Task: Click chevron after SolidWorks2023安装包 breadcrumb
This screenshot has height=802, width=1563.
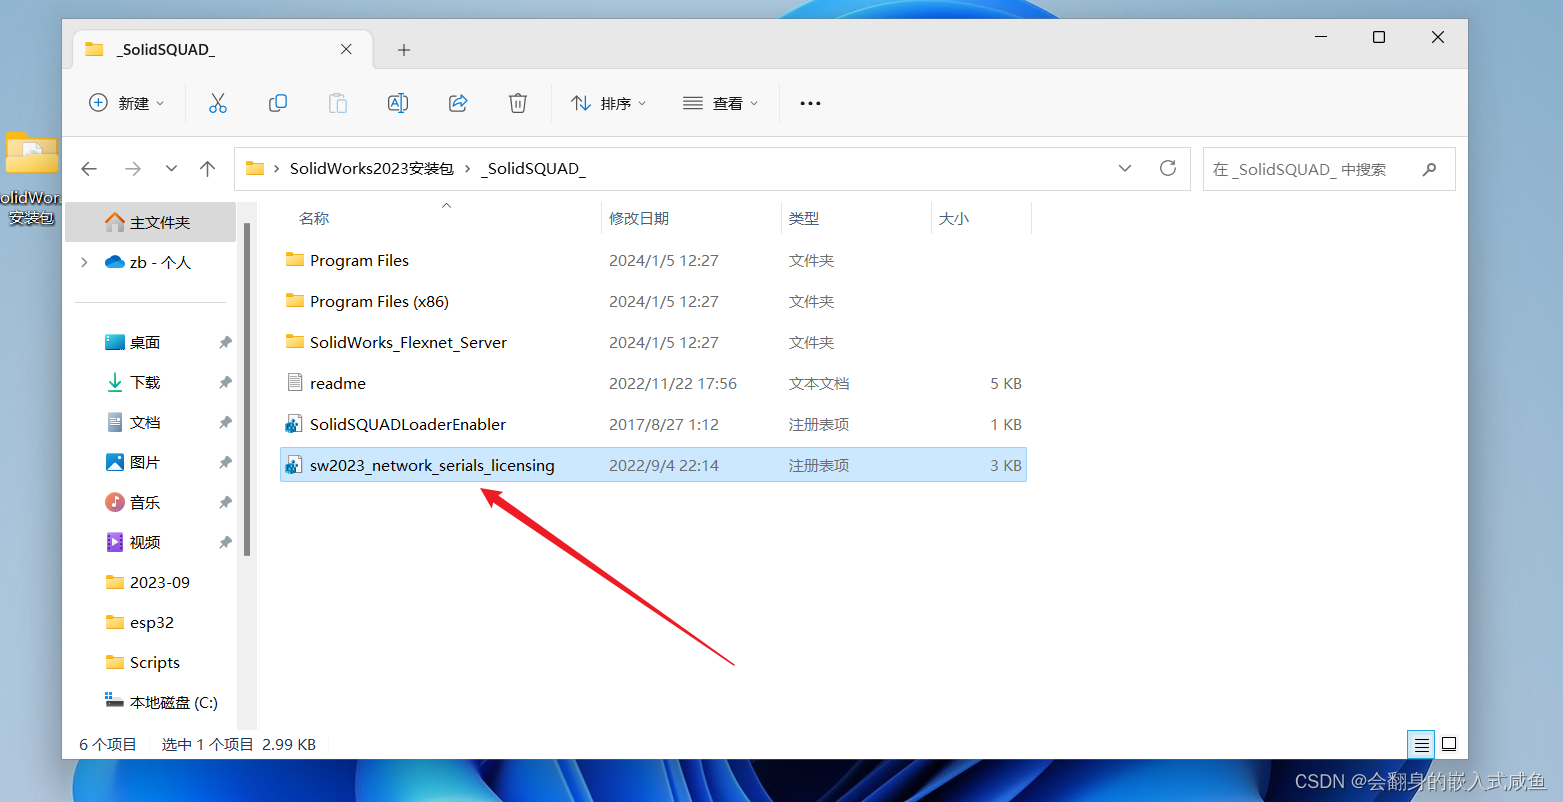Action: (x=467, y=169)
